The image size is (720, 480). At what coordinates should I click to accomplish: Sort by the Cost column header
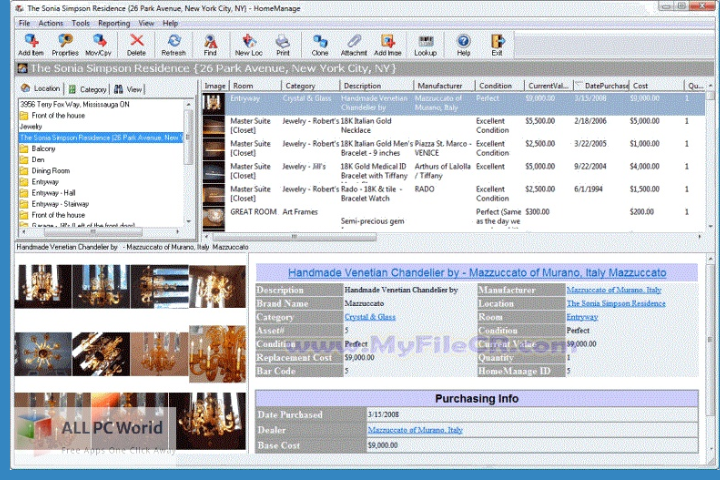coord(656,85)
